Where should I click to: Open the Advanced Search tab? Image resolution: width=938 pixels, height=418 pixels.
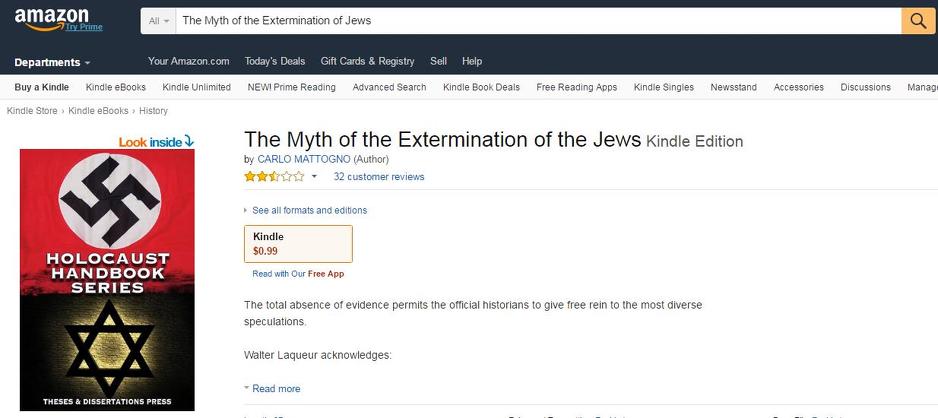click(x=389, y=87)
